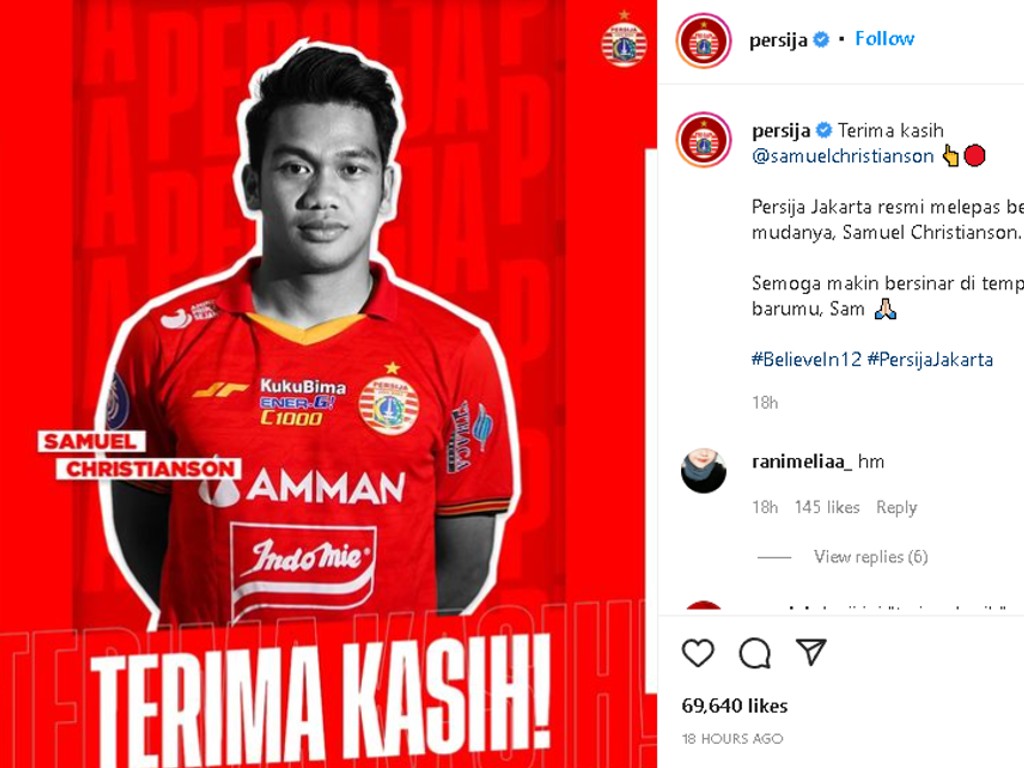
Task: Open the comment bubble icon
Action: point(755,652)
